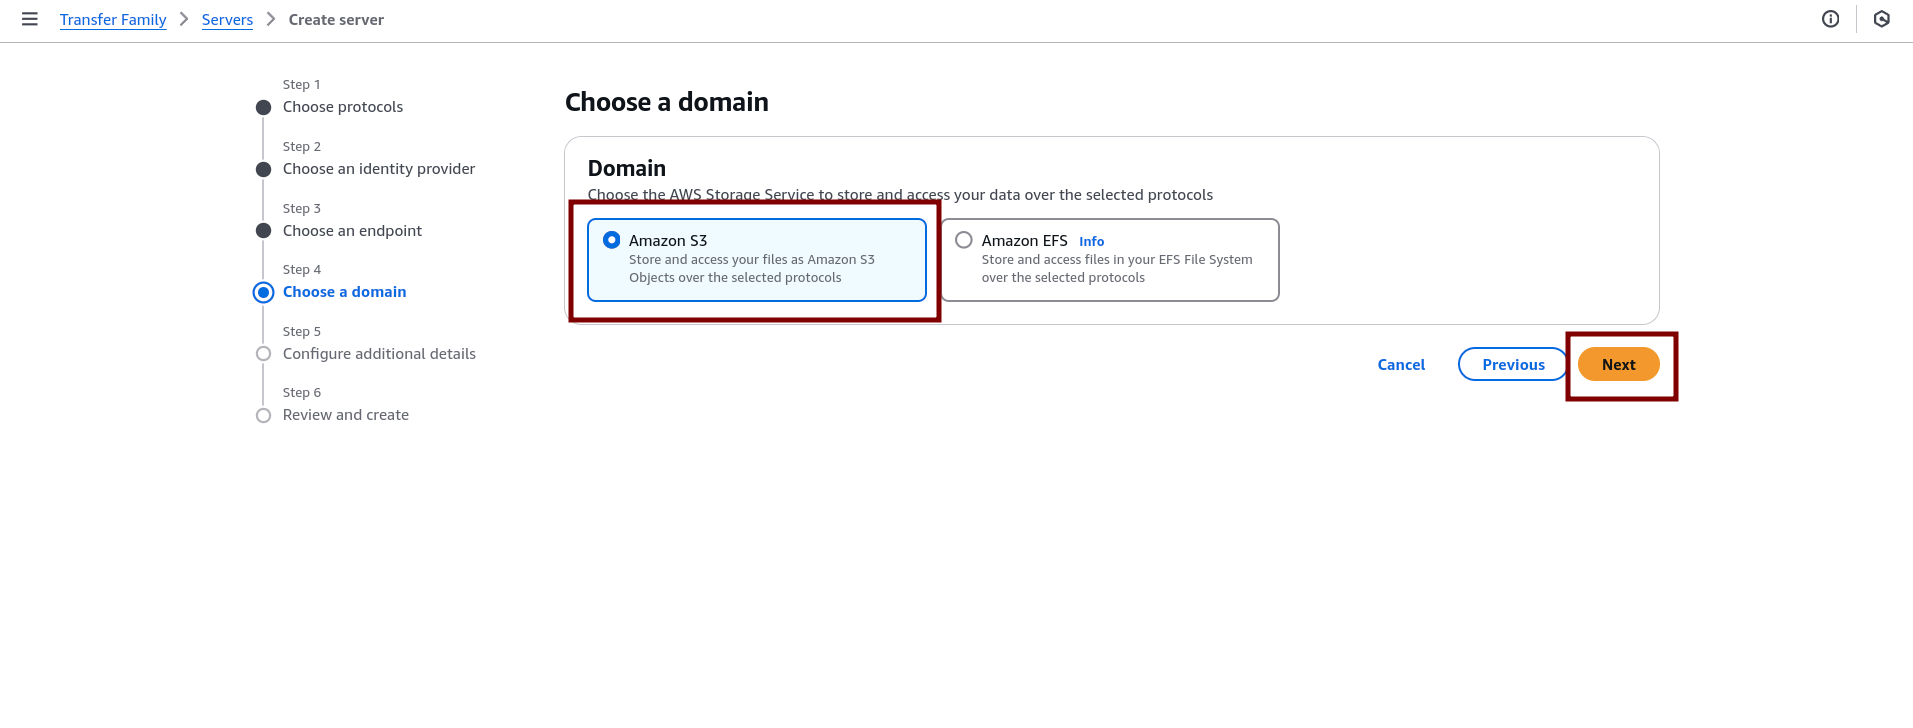Open the Servers breadcrumb link
The width and height of the screenshot is (1913, 728).
(x=227, y=20)
